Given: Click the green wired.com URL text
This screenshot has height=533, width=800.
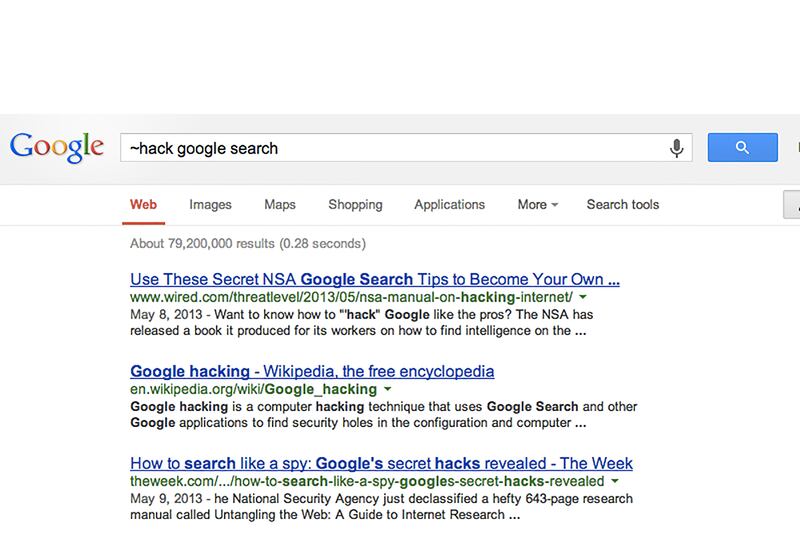Looking at the screenshot, I should pos(351,298).
